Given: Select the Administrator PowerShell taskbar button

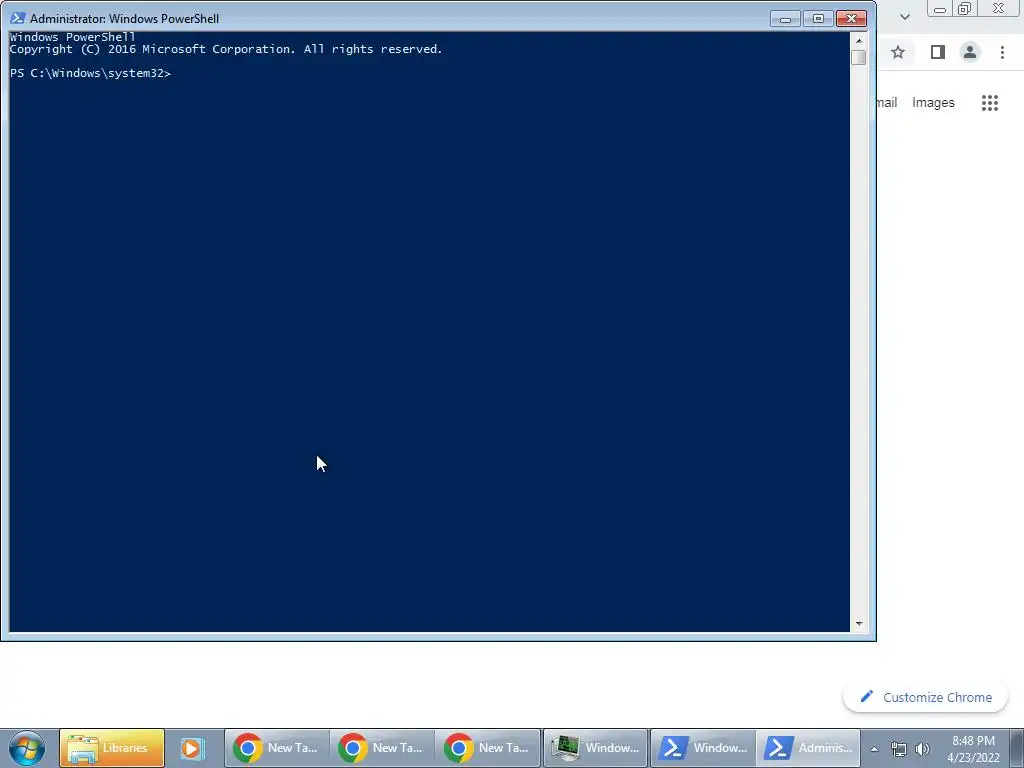Looking at the screenshot, I should (809, 748).
